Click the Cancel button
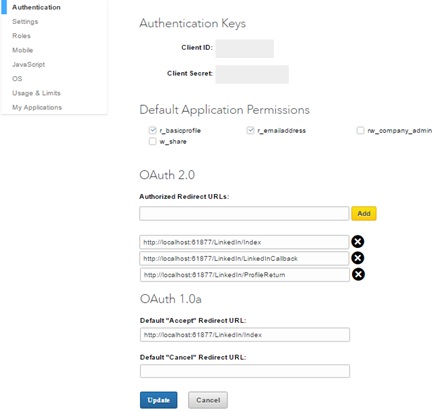 (208, 400)
